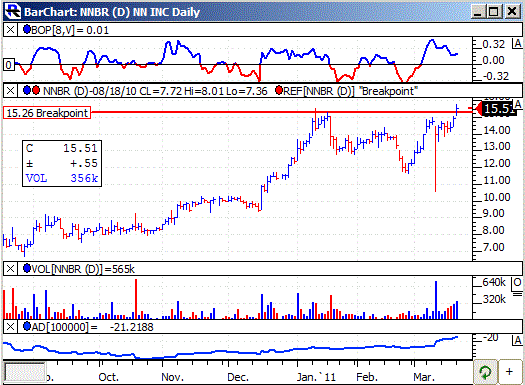Click the AD[100000]= -21.2188 label
This screenshot has height=385, width=525.
tap(92, 327)
